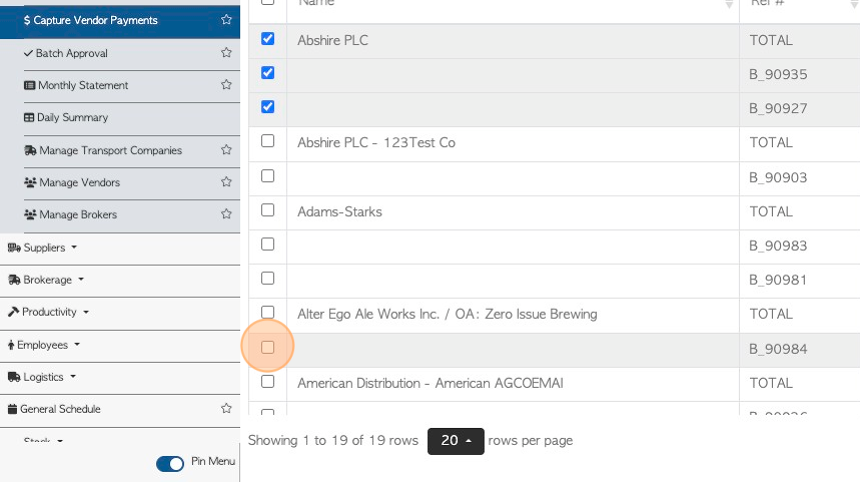The width and height of the screenshot is (860, 482).
Task: Select the Adams-Starks TOTAL row checkbox
Action: coord(268,210)
